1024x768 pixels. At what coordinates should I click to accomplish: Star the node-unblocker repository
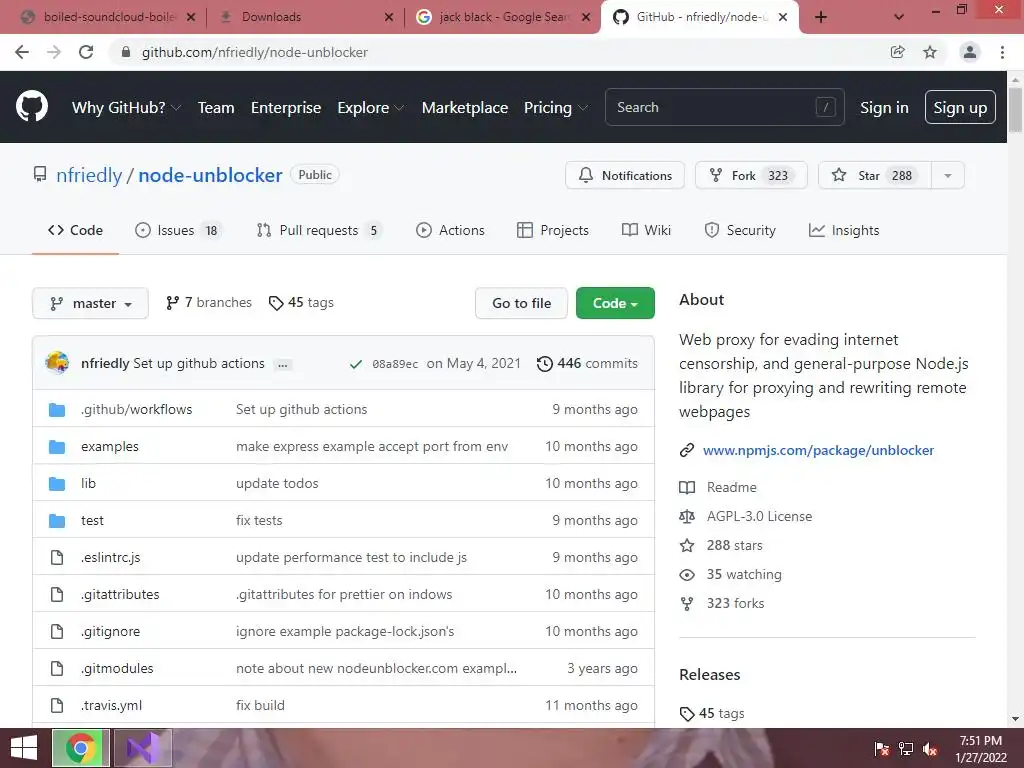pos(874,175)
